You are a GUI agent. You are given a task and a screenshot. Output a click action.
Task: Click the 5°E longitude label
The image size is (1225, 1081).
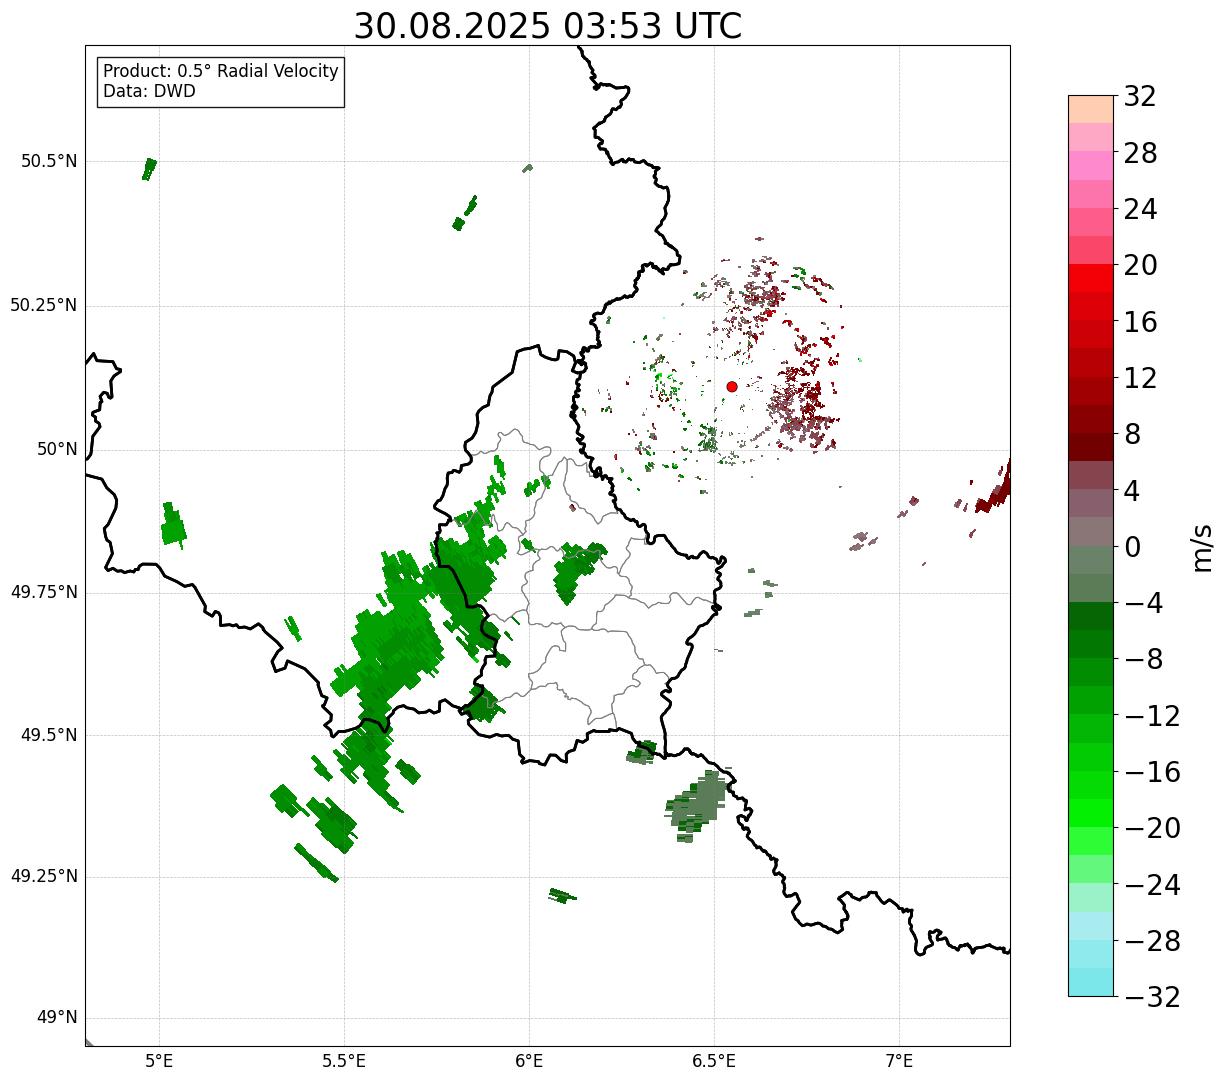[159, 1060]
